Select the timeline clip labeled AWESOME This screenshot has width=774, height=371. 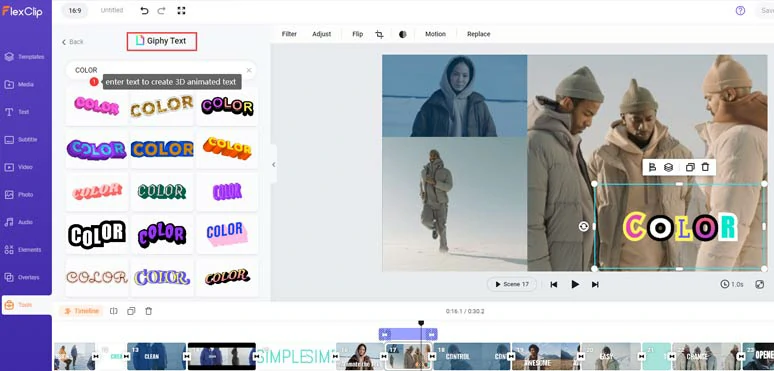(546, 356)
